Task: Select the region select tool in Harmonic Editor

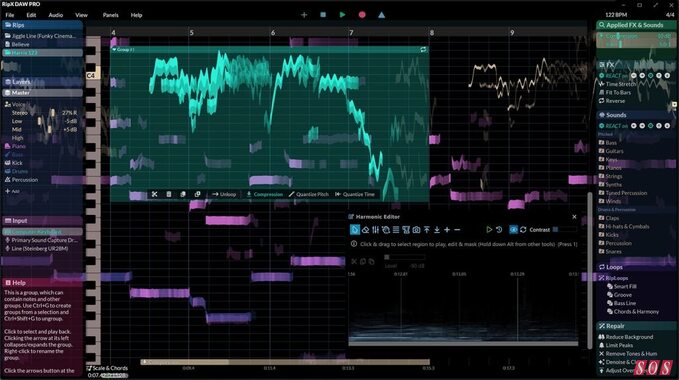Action: tap(355, 230)
